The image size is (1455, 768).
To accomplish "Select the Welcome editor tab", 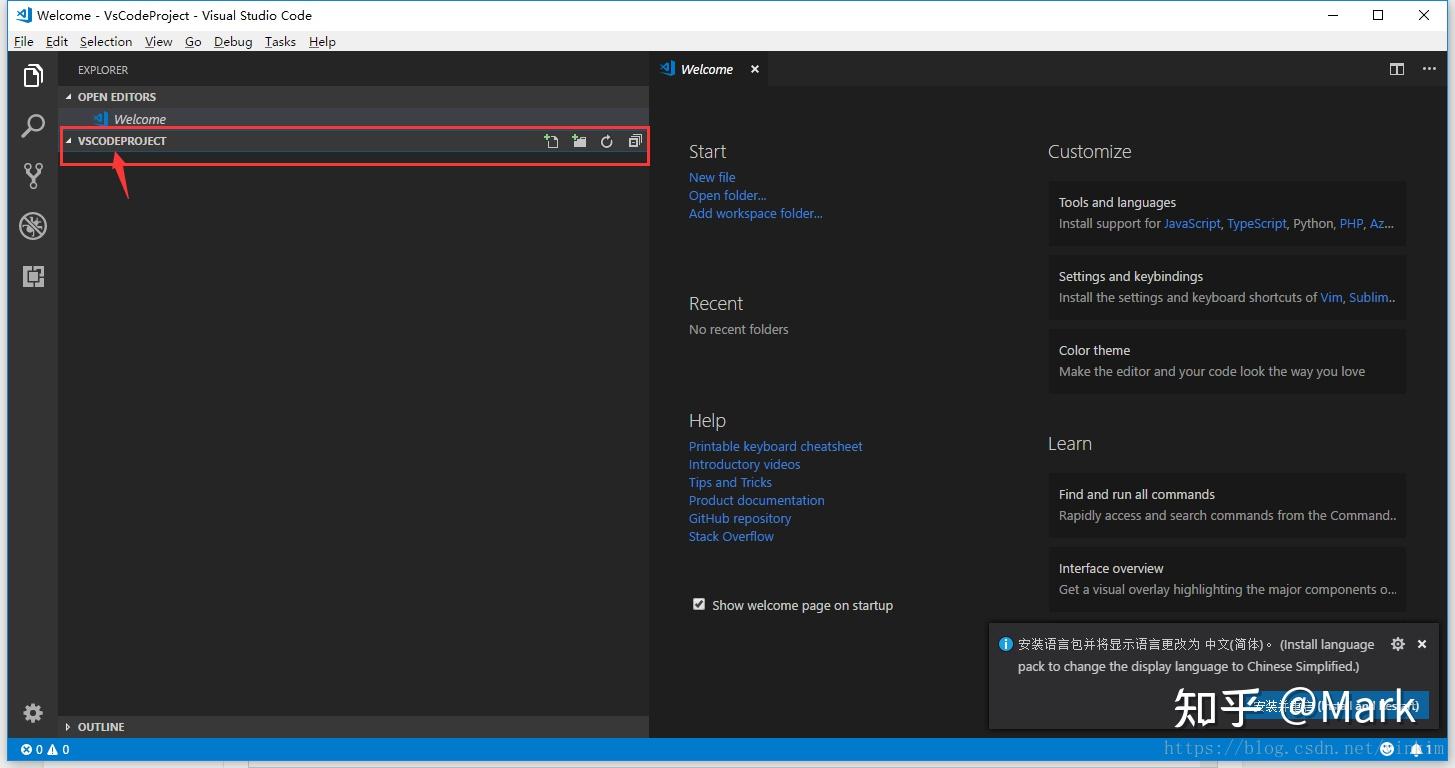I will click(x=708, y=69).
